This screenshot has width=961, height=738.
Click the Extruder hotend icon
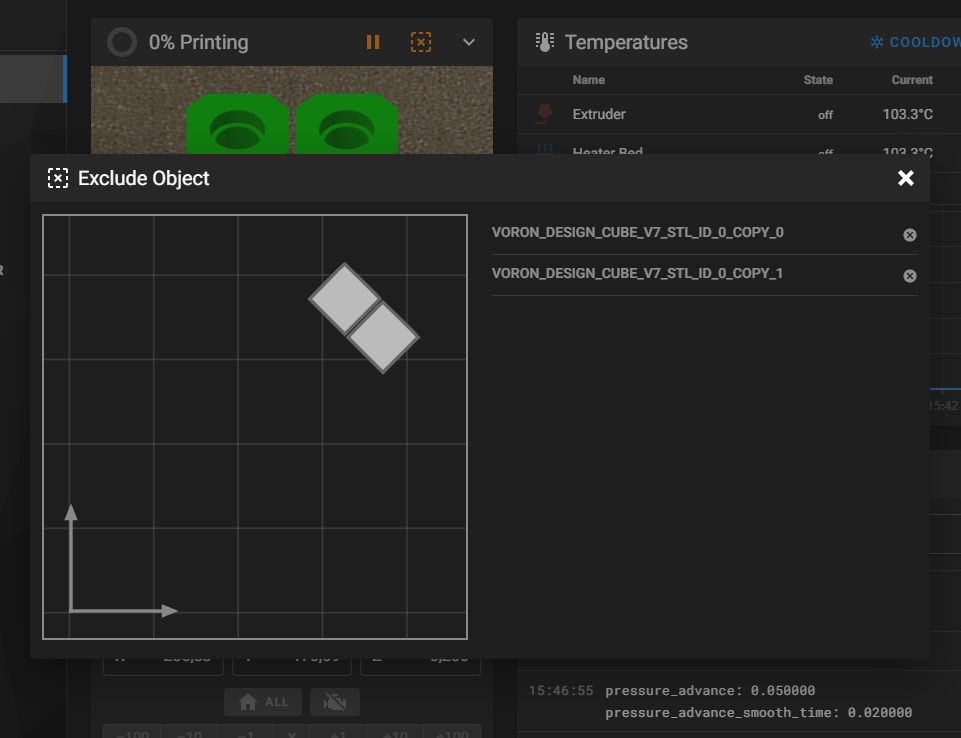(542, 114)
